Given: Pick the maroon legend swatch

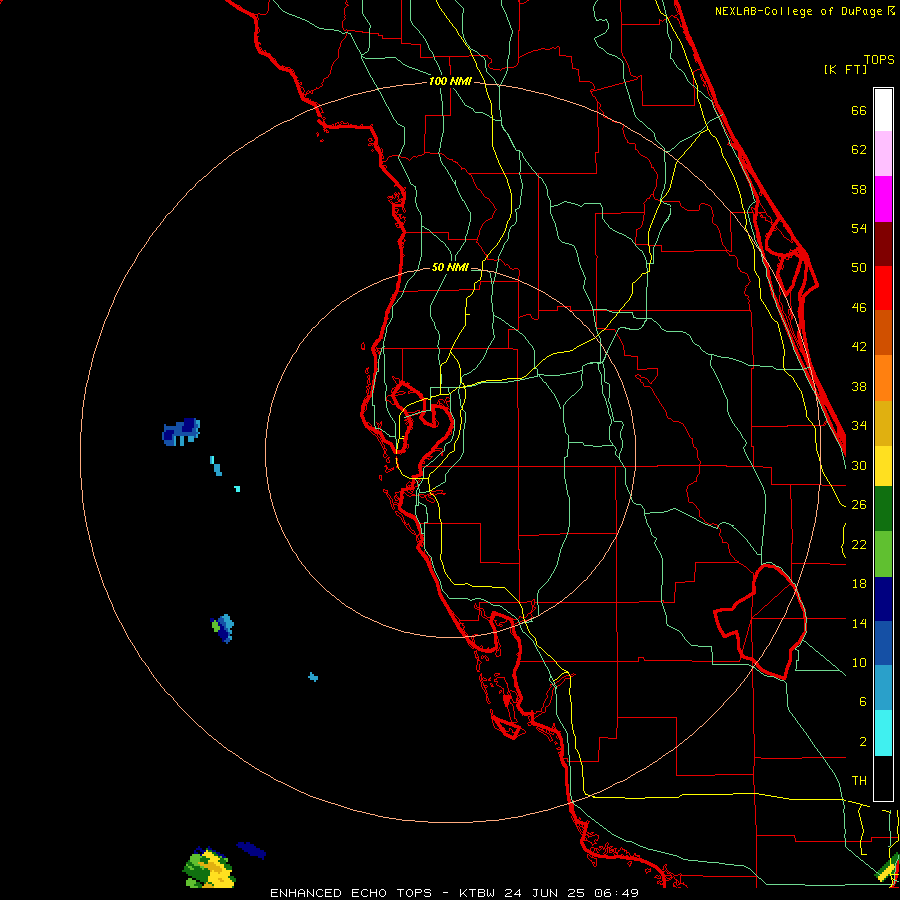Looking at the screenshot, I should (883, 244).
